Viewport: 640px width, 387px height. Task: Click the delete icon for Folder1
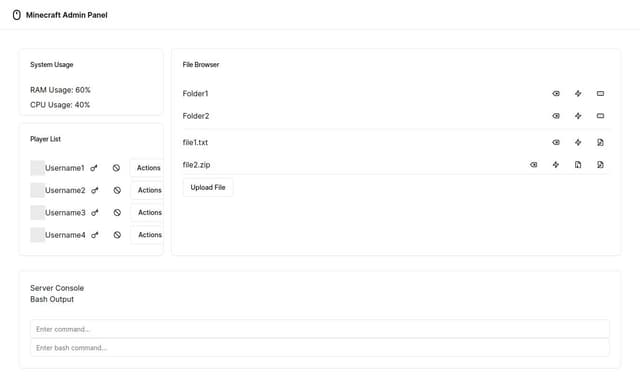tap(556, 93)
